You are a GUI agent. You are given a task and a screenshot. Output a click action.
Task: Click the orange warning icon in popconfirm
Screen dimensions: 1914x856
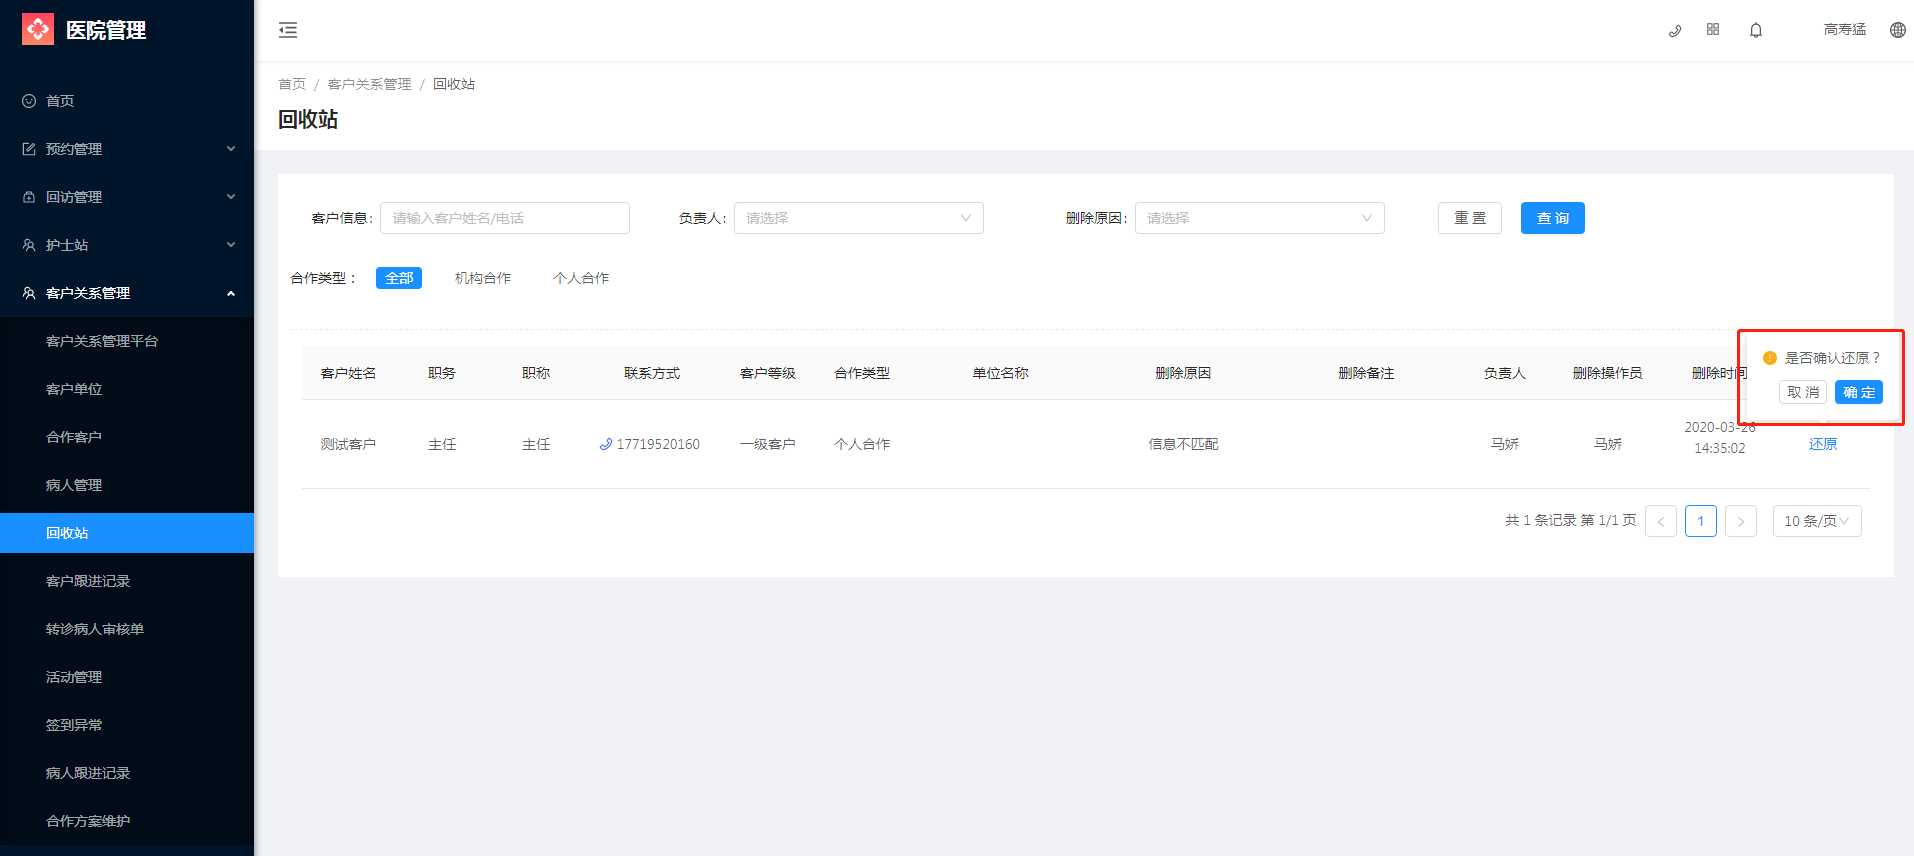pyautogui.click(x=1770, y=358)
